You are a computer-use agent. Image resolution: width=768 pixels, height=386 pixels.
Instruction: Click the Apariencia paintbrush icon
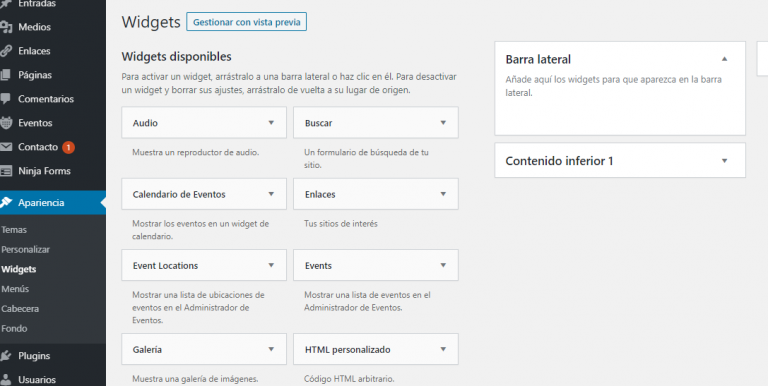tap(5, 203)
